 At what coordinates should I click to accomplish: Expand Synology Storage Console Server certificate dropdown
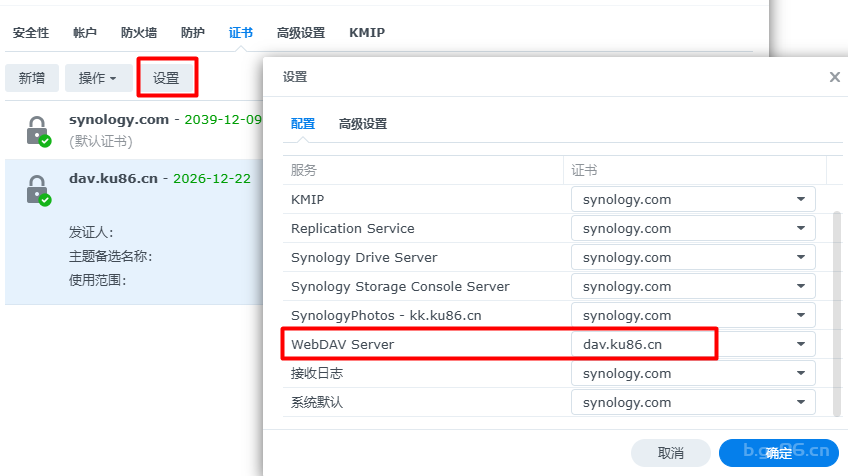point(693,287)
